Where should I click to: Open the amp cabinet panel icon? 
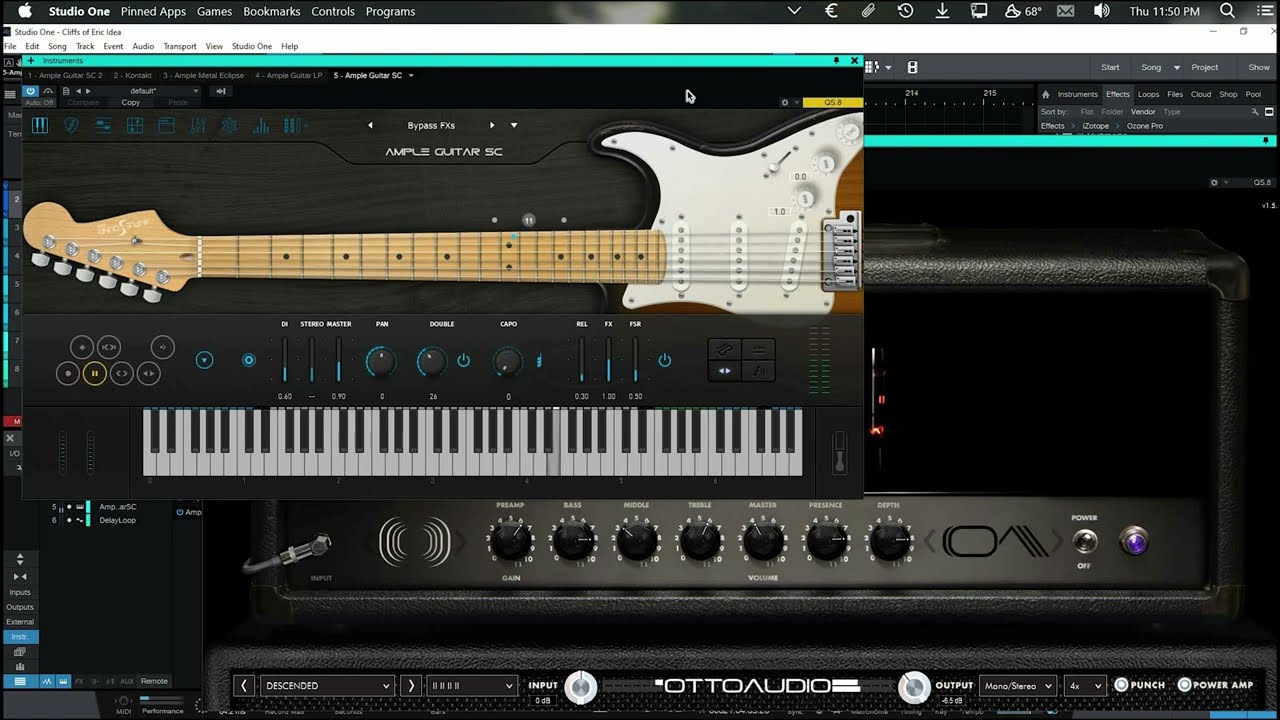tap(166, 126)
